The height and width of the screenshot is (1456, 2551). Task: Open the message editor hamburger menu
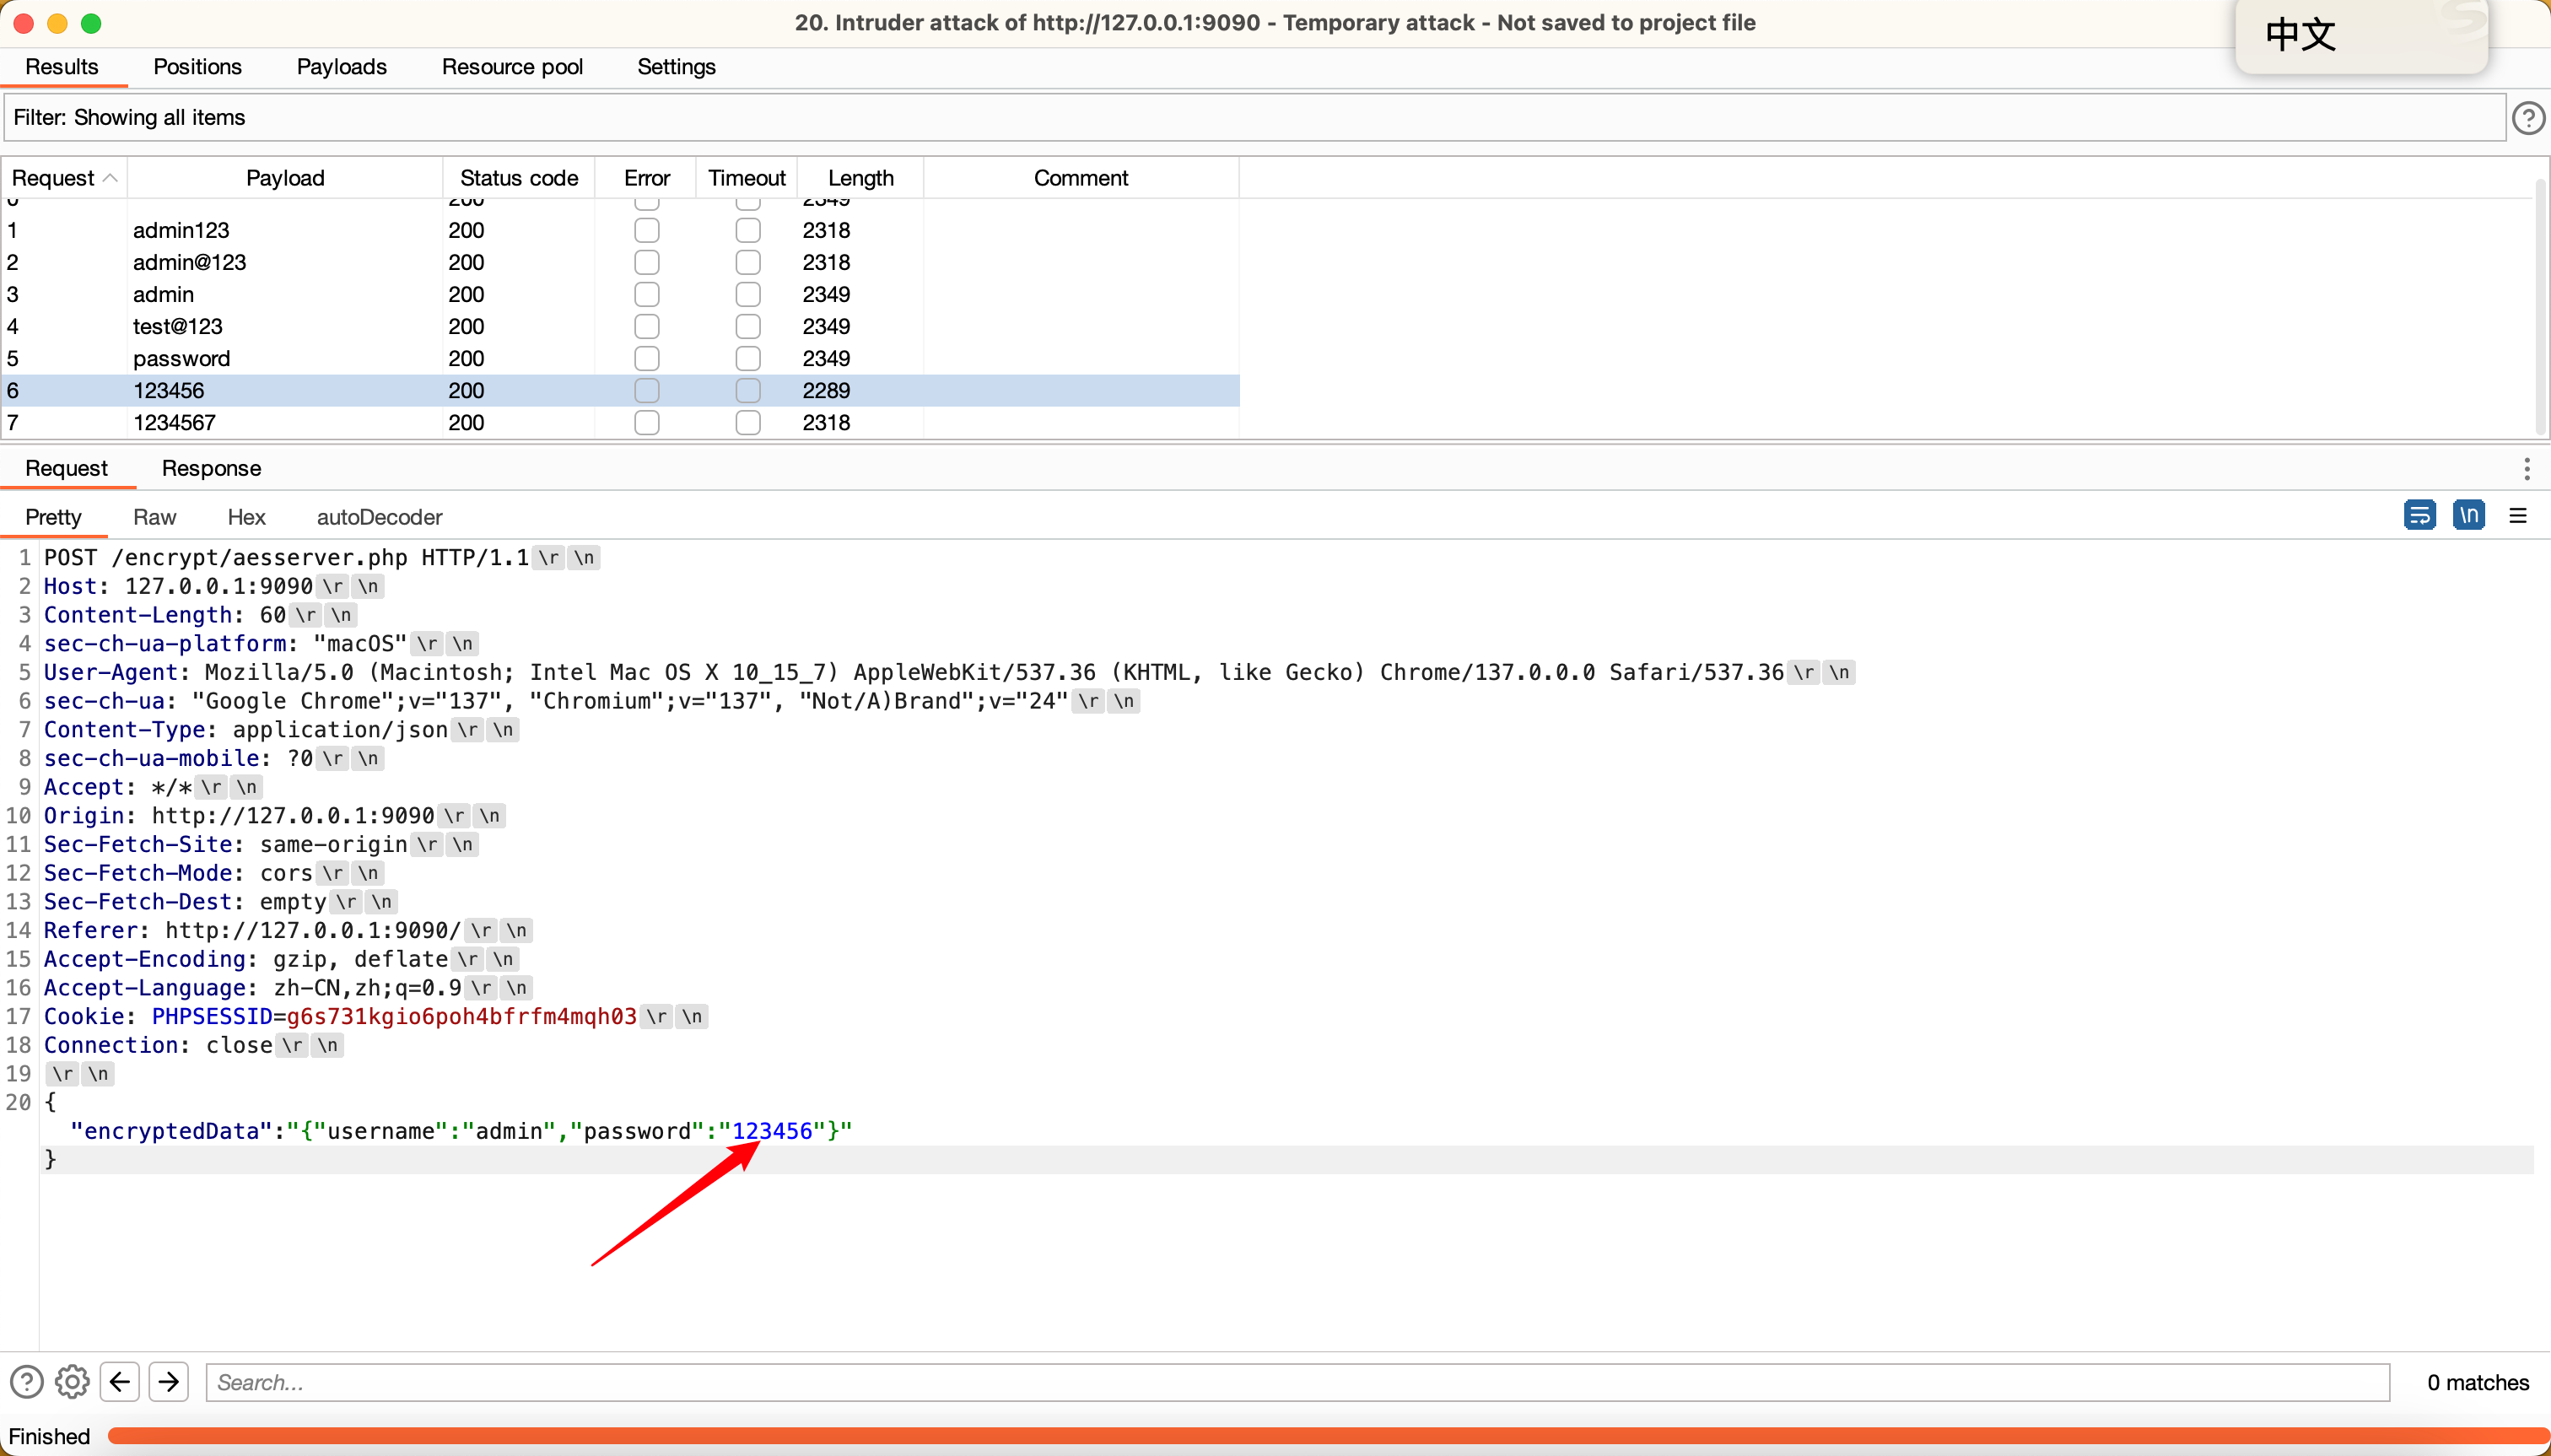[2518, 516]
